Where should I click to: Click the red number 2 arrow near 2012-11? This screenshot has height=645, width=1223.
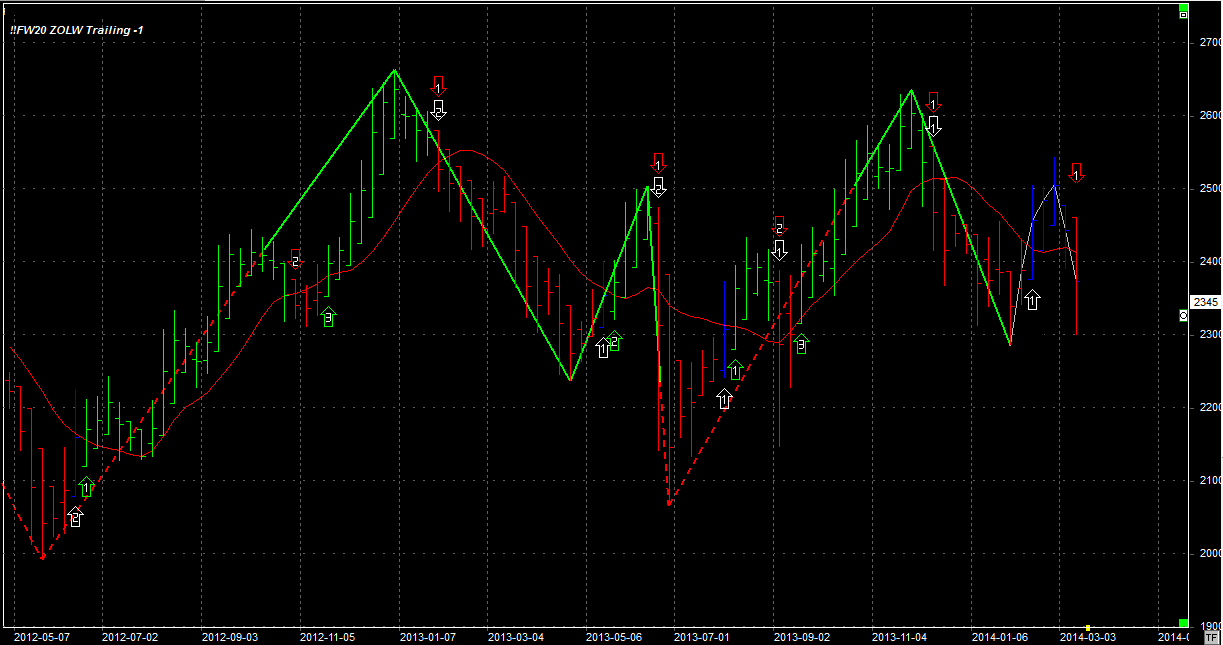[x=295, y=259]
